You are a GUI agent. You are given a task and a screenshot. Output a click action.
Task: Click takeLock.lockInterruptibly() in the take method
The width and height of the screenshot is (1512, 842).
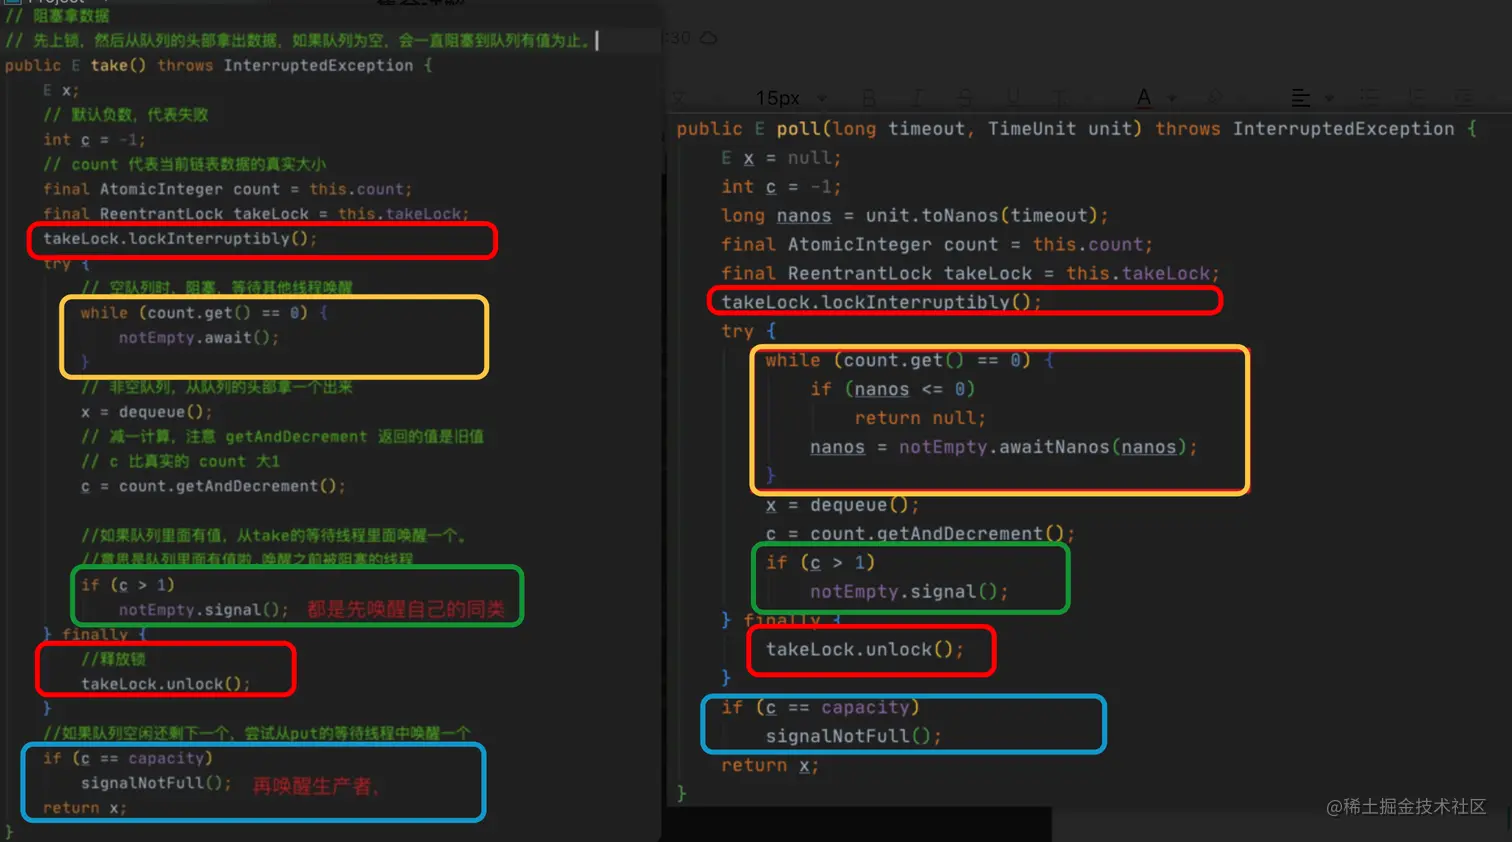[x=180, y=239]
